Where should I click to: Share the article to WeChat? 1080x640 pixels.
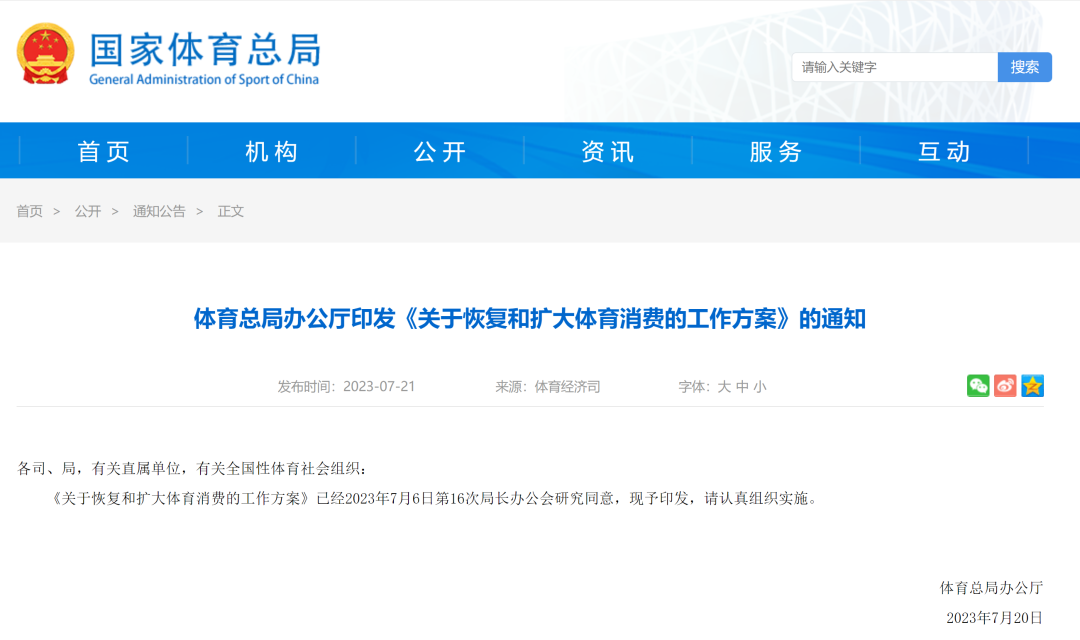tap(981, 385)
